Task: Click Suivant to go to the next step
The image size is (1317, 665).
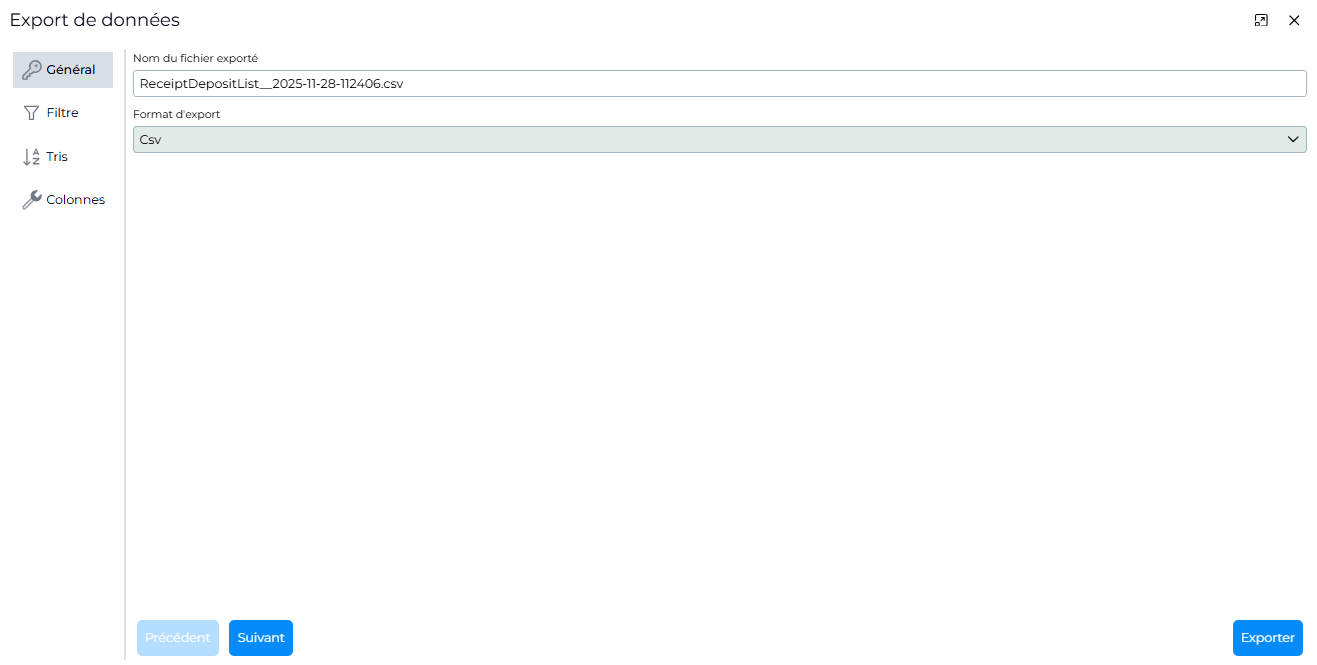Action: coord(261,638)
